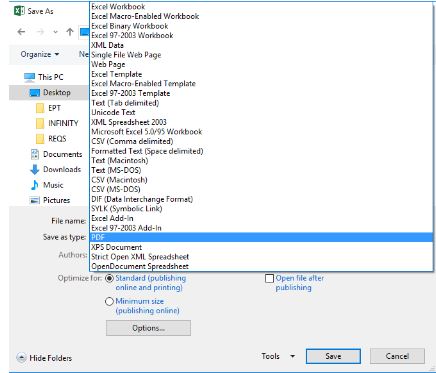
Task: Choose Excel Binary Workbook type
Action: (x=262, y=26)
